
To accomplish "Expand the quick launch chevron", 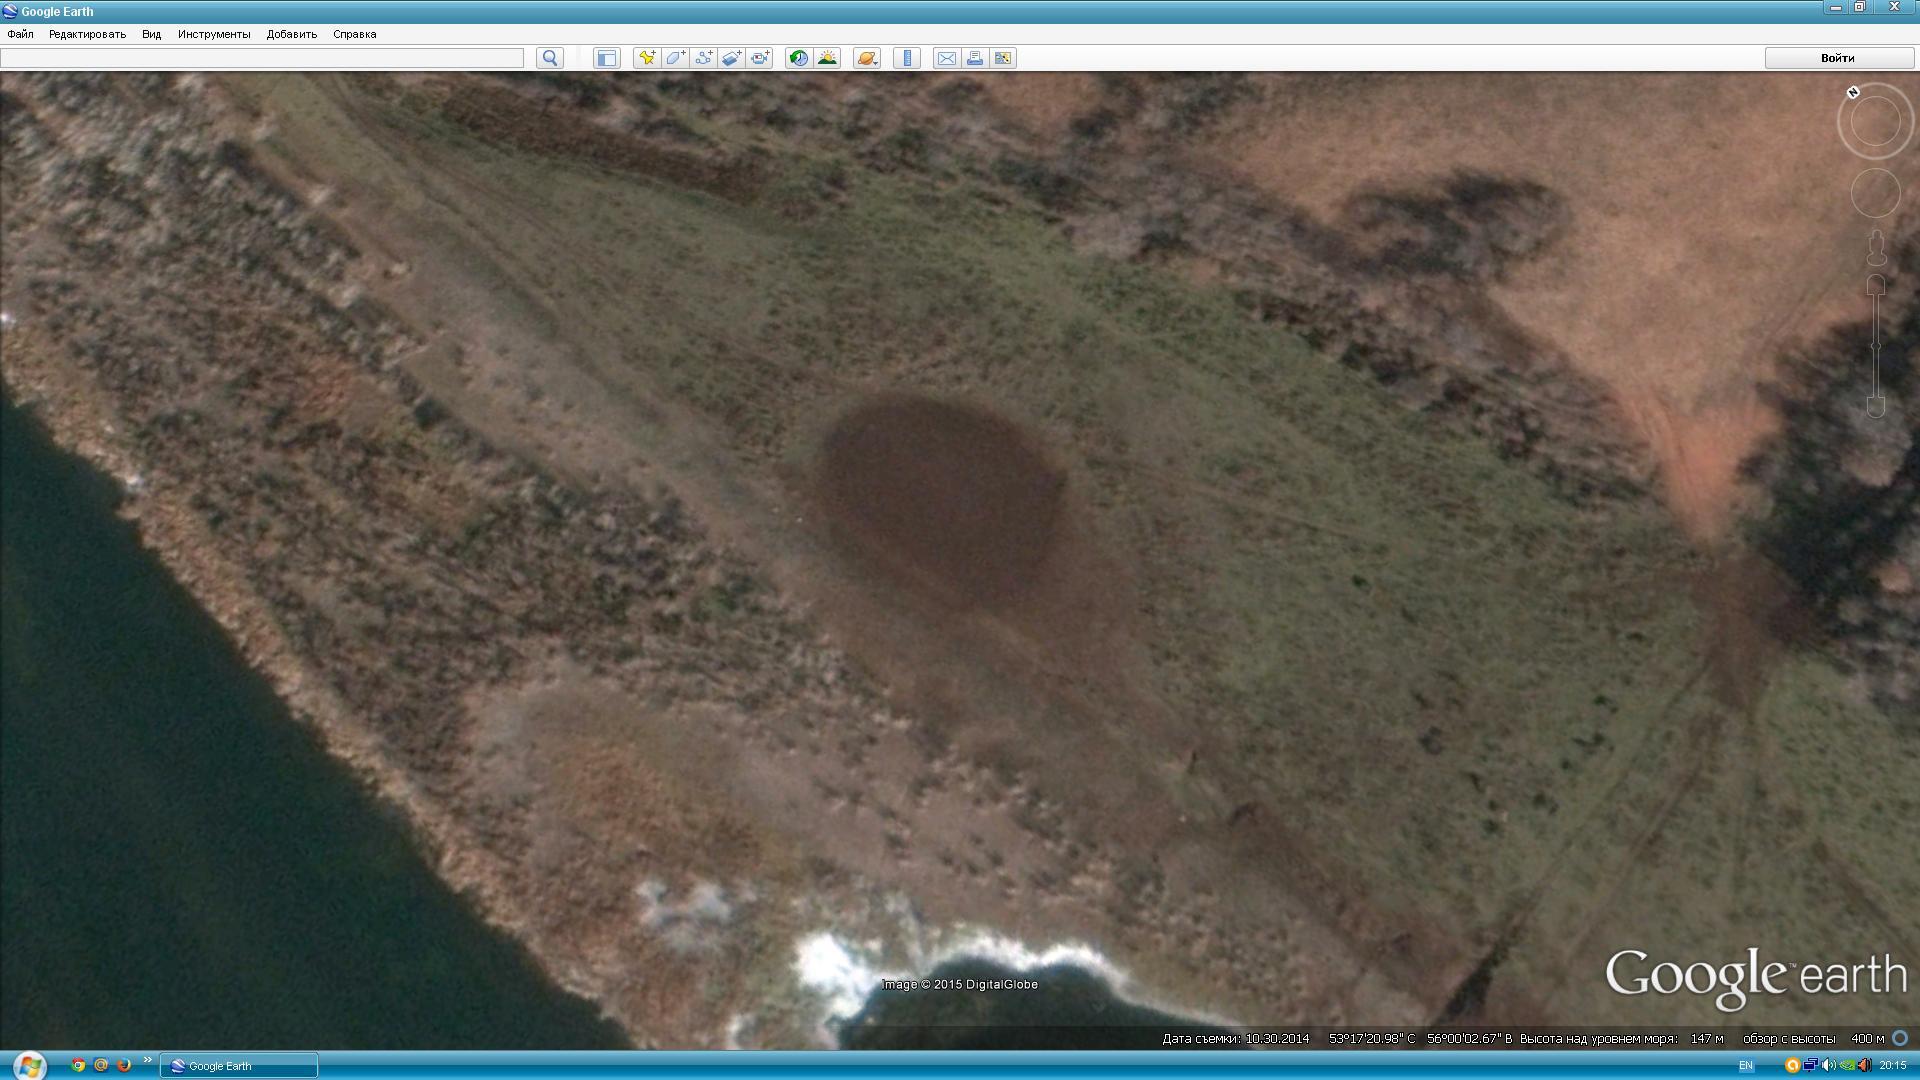I will pyautogui.click(x=148, y=1061).
